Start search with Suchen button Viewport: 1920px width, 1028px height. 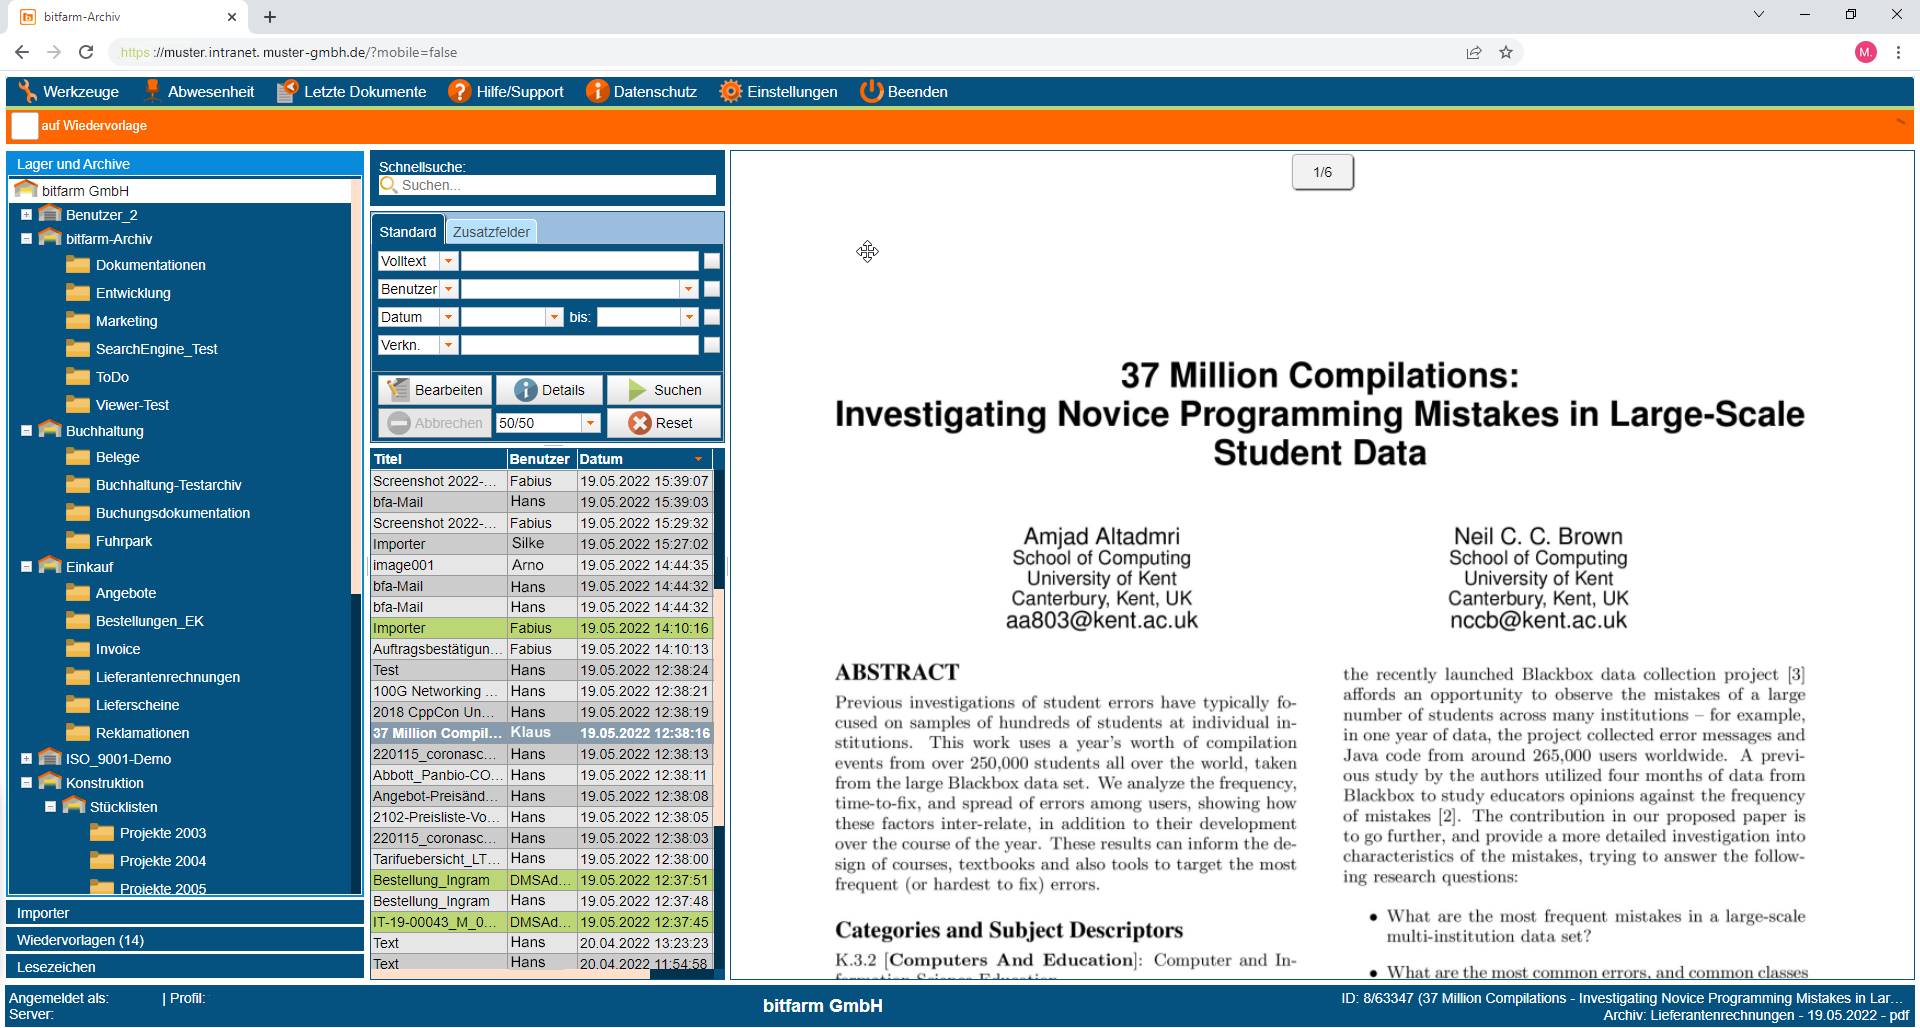click(x=664, y=390)
